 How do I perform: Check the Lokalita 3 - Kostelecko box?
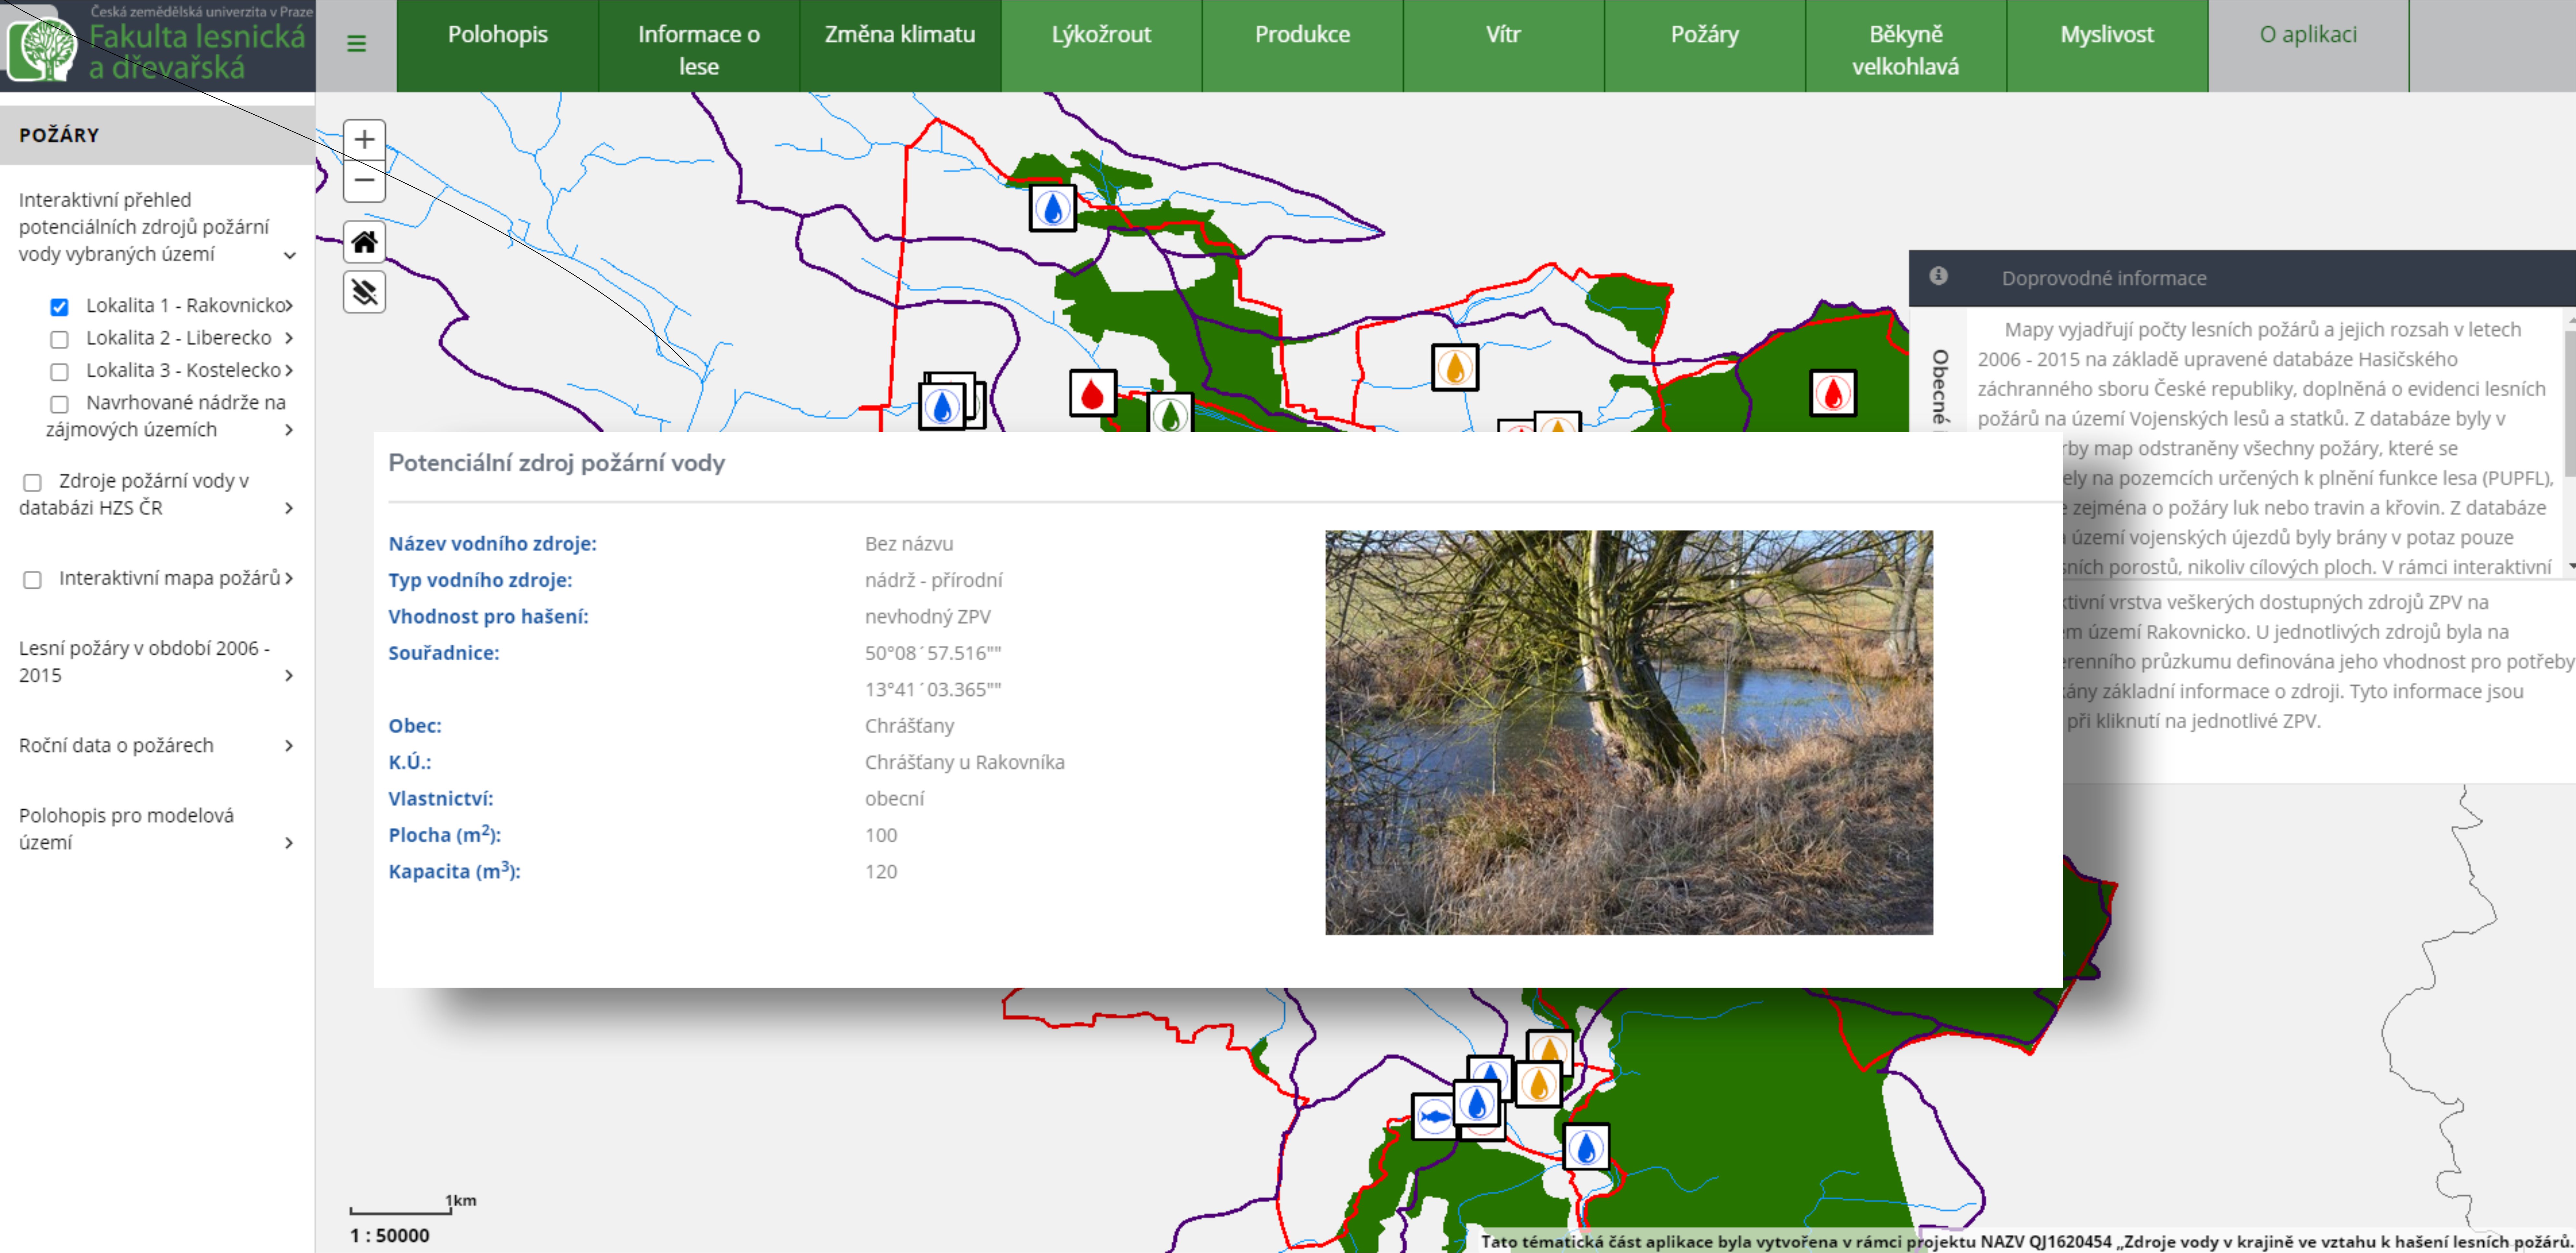pos(59,372)
